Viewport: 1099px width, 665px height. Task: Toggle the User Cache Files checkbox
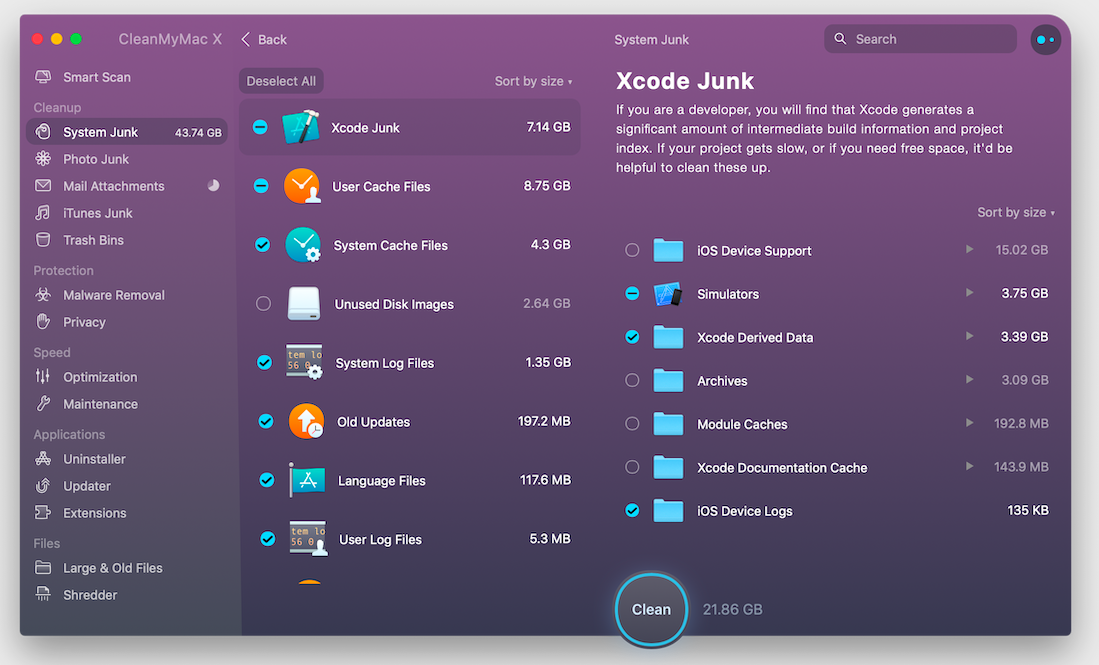261,186
